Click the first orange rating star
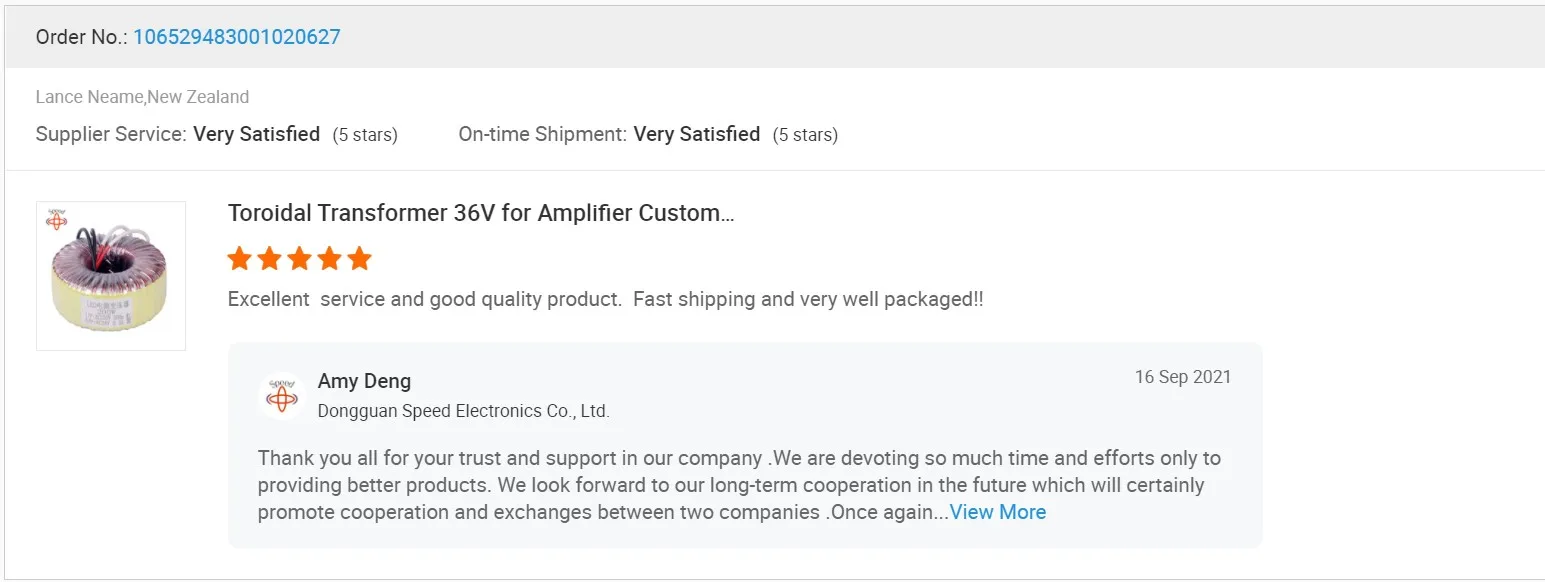Screen dimensions: 1545x582 [239, 260]
